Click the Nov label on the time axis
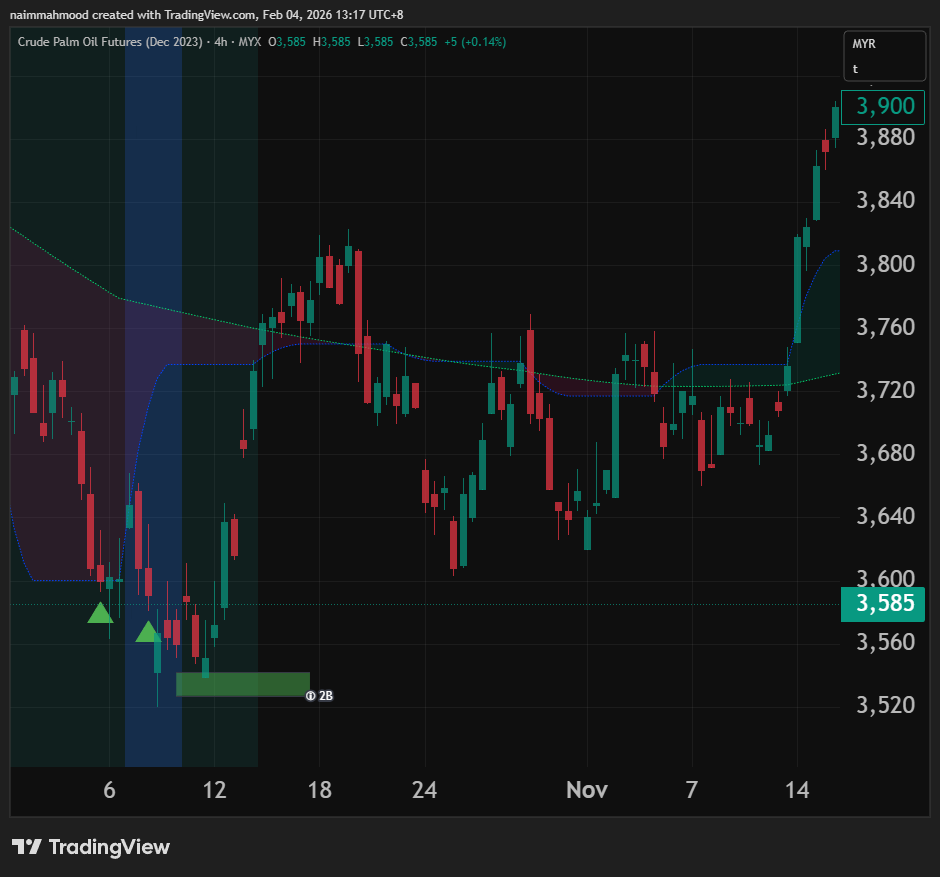The image size is (940, 877). tap(586, 790)
